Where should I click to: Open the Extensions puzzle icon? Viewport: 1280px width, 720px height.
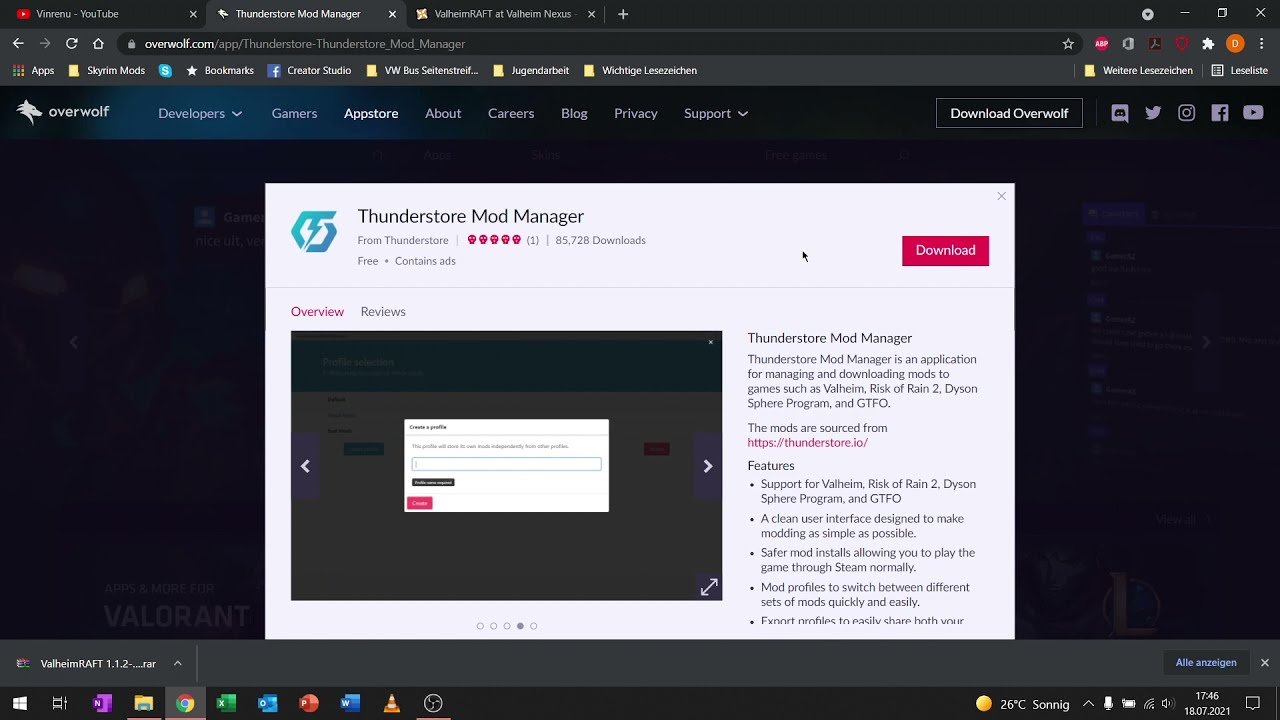pos(1208,44)
